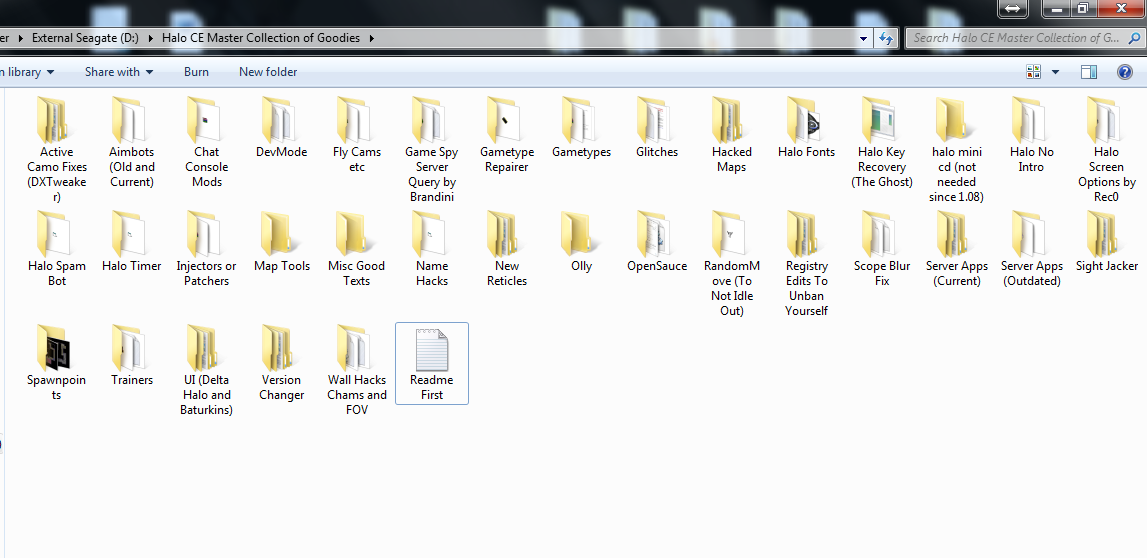Image resolution: width=1147 pixels, height=558 pixels.
Task: Select the OpenSauce folder icon
Action: [x=656, y=234]
